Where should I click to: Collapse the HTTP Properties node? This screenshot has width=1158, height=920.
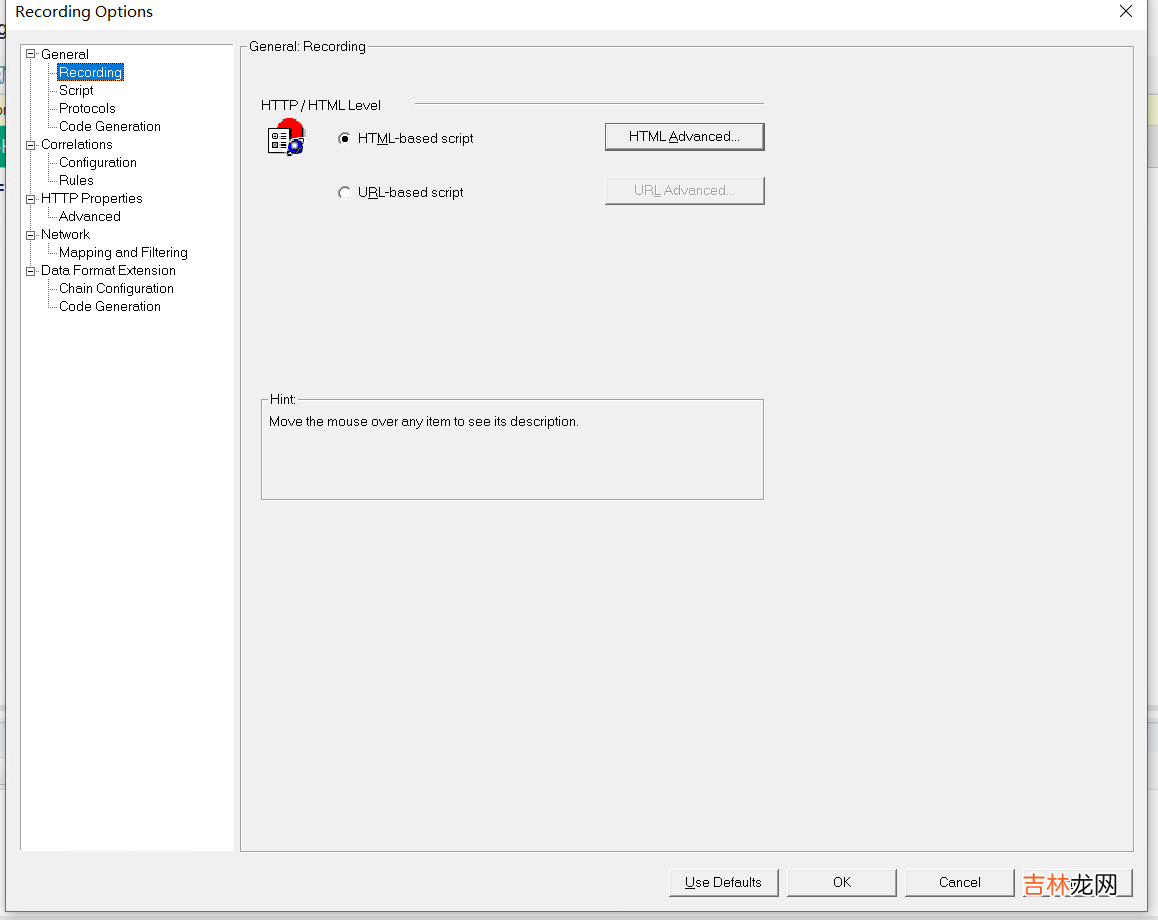(x=31, y=198)
